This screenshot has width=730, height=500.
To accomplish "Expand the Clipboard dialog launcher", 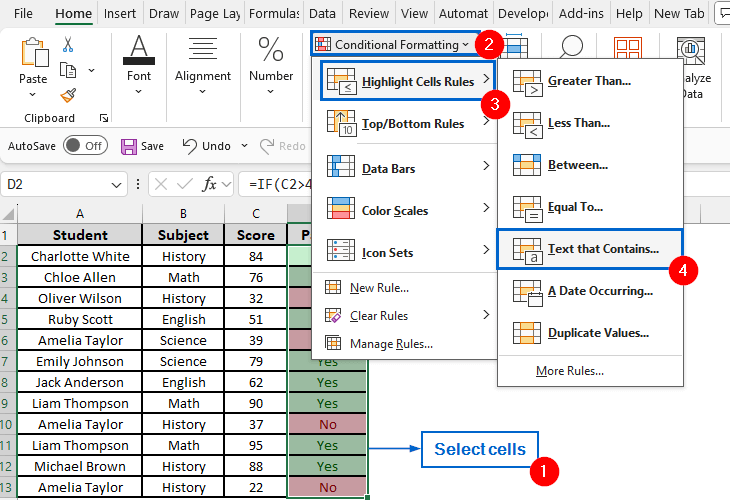I will click(104, 118).
